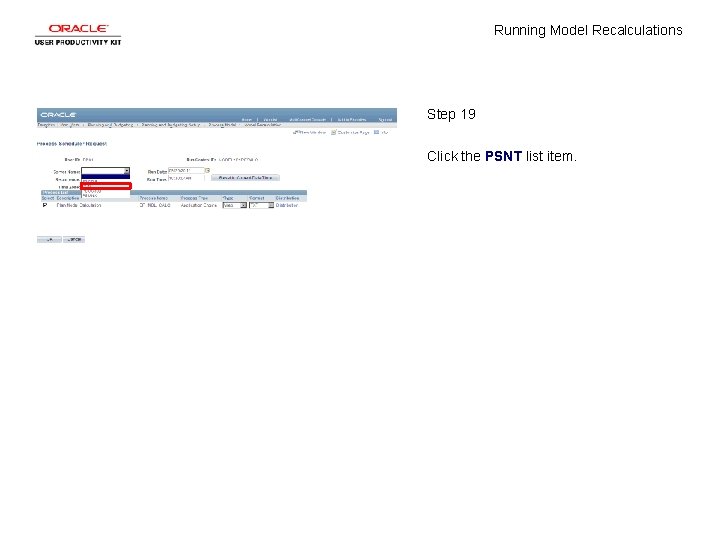Select the Process Model breadcrumb item

[x=222, y=125]
